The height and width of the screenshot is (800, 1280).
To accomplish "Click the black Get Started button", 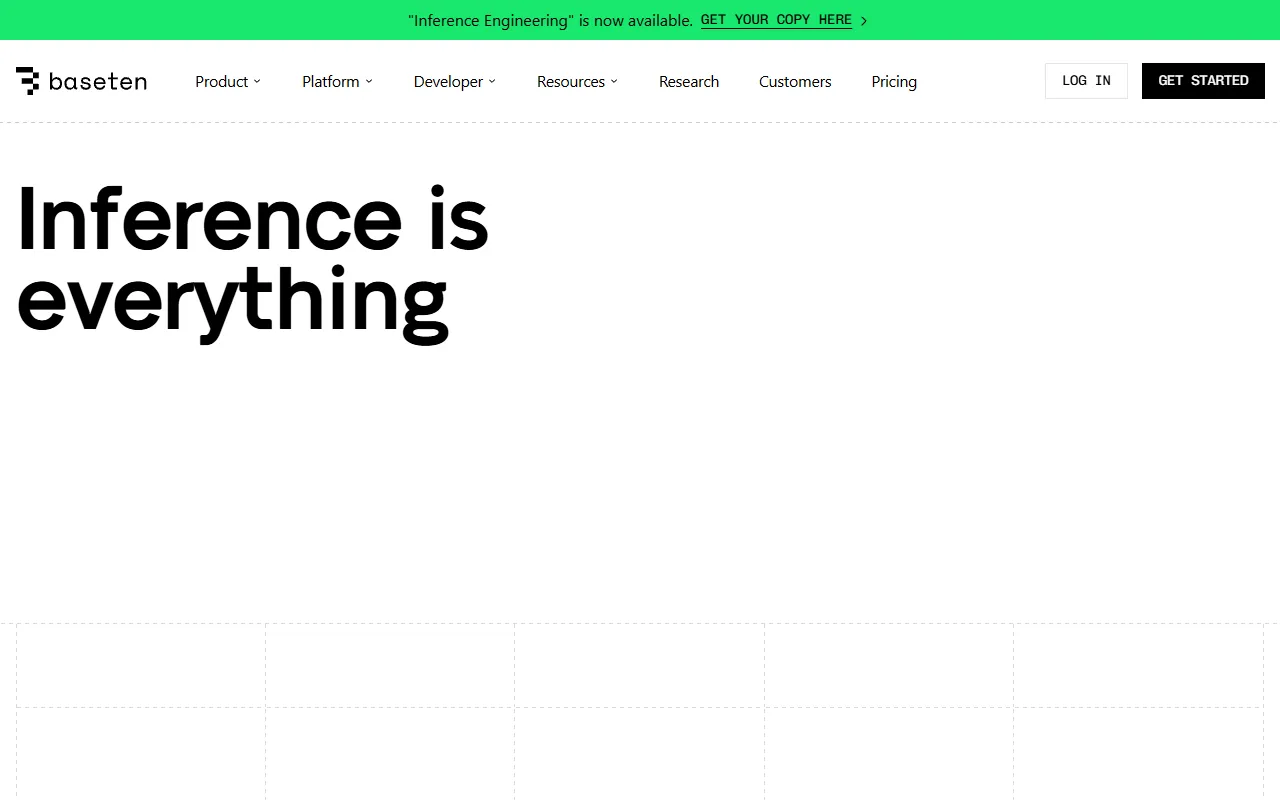I will click(1203, 81).
